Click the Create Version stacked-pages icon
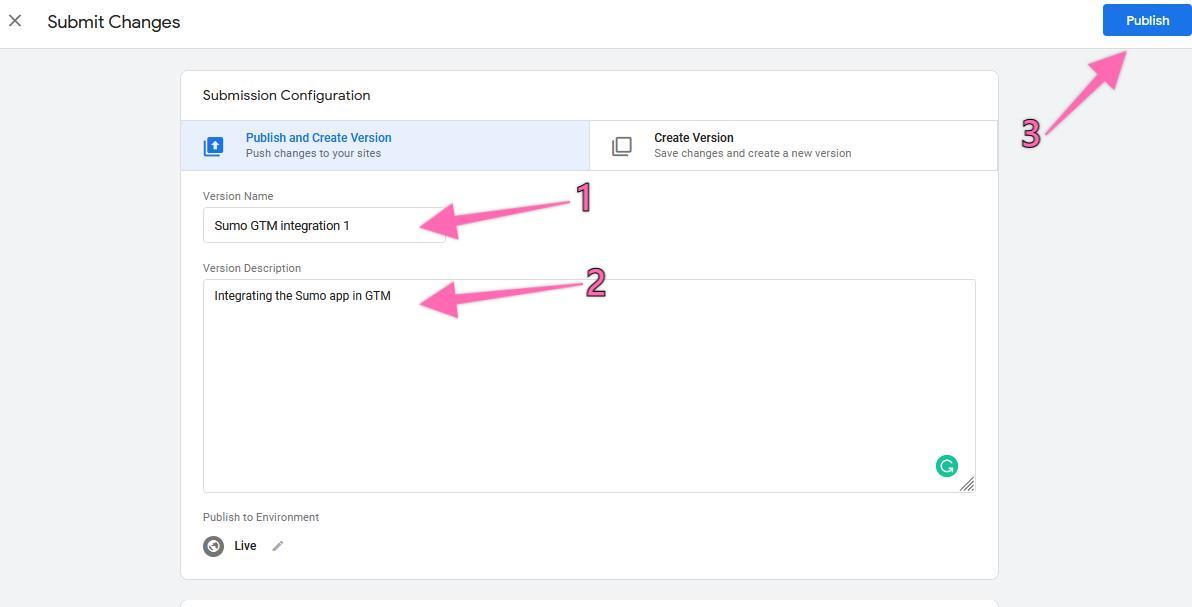Image resolution: width=1192 pixels, height=607 pixels. pos(622,146)
